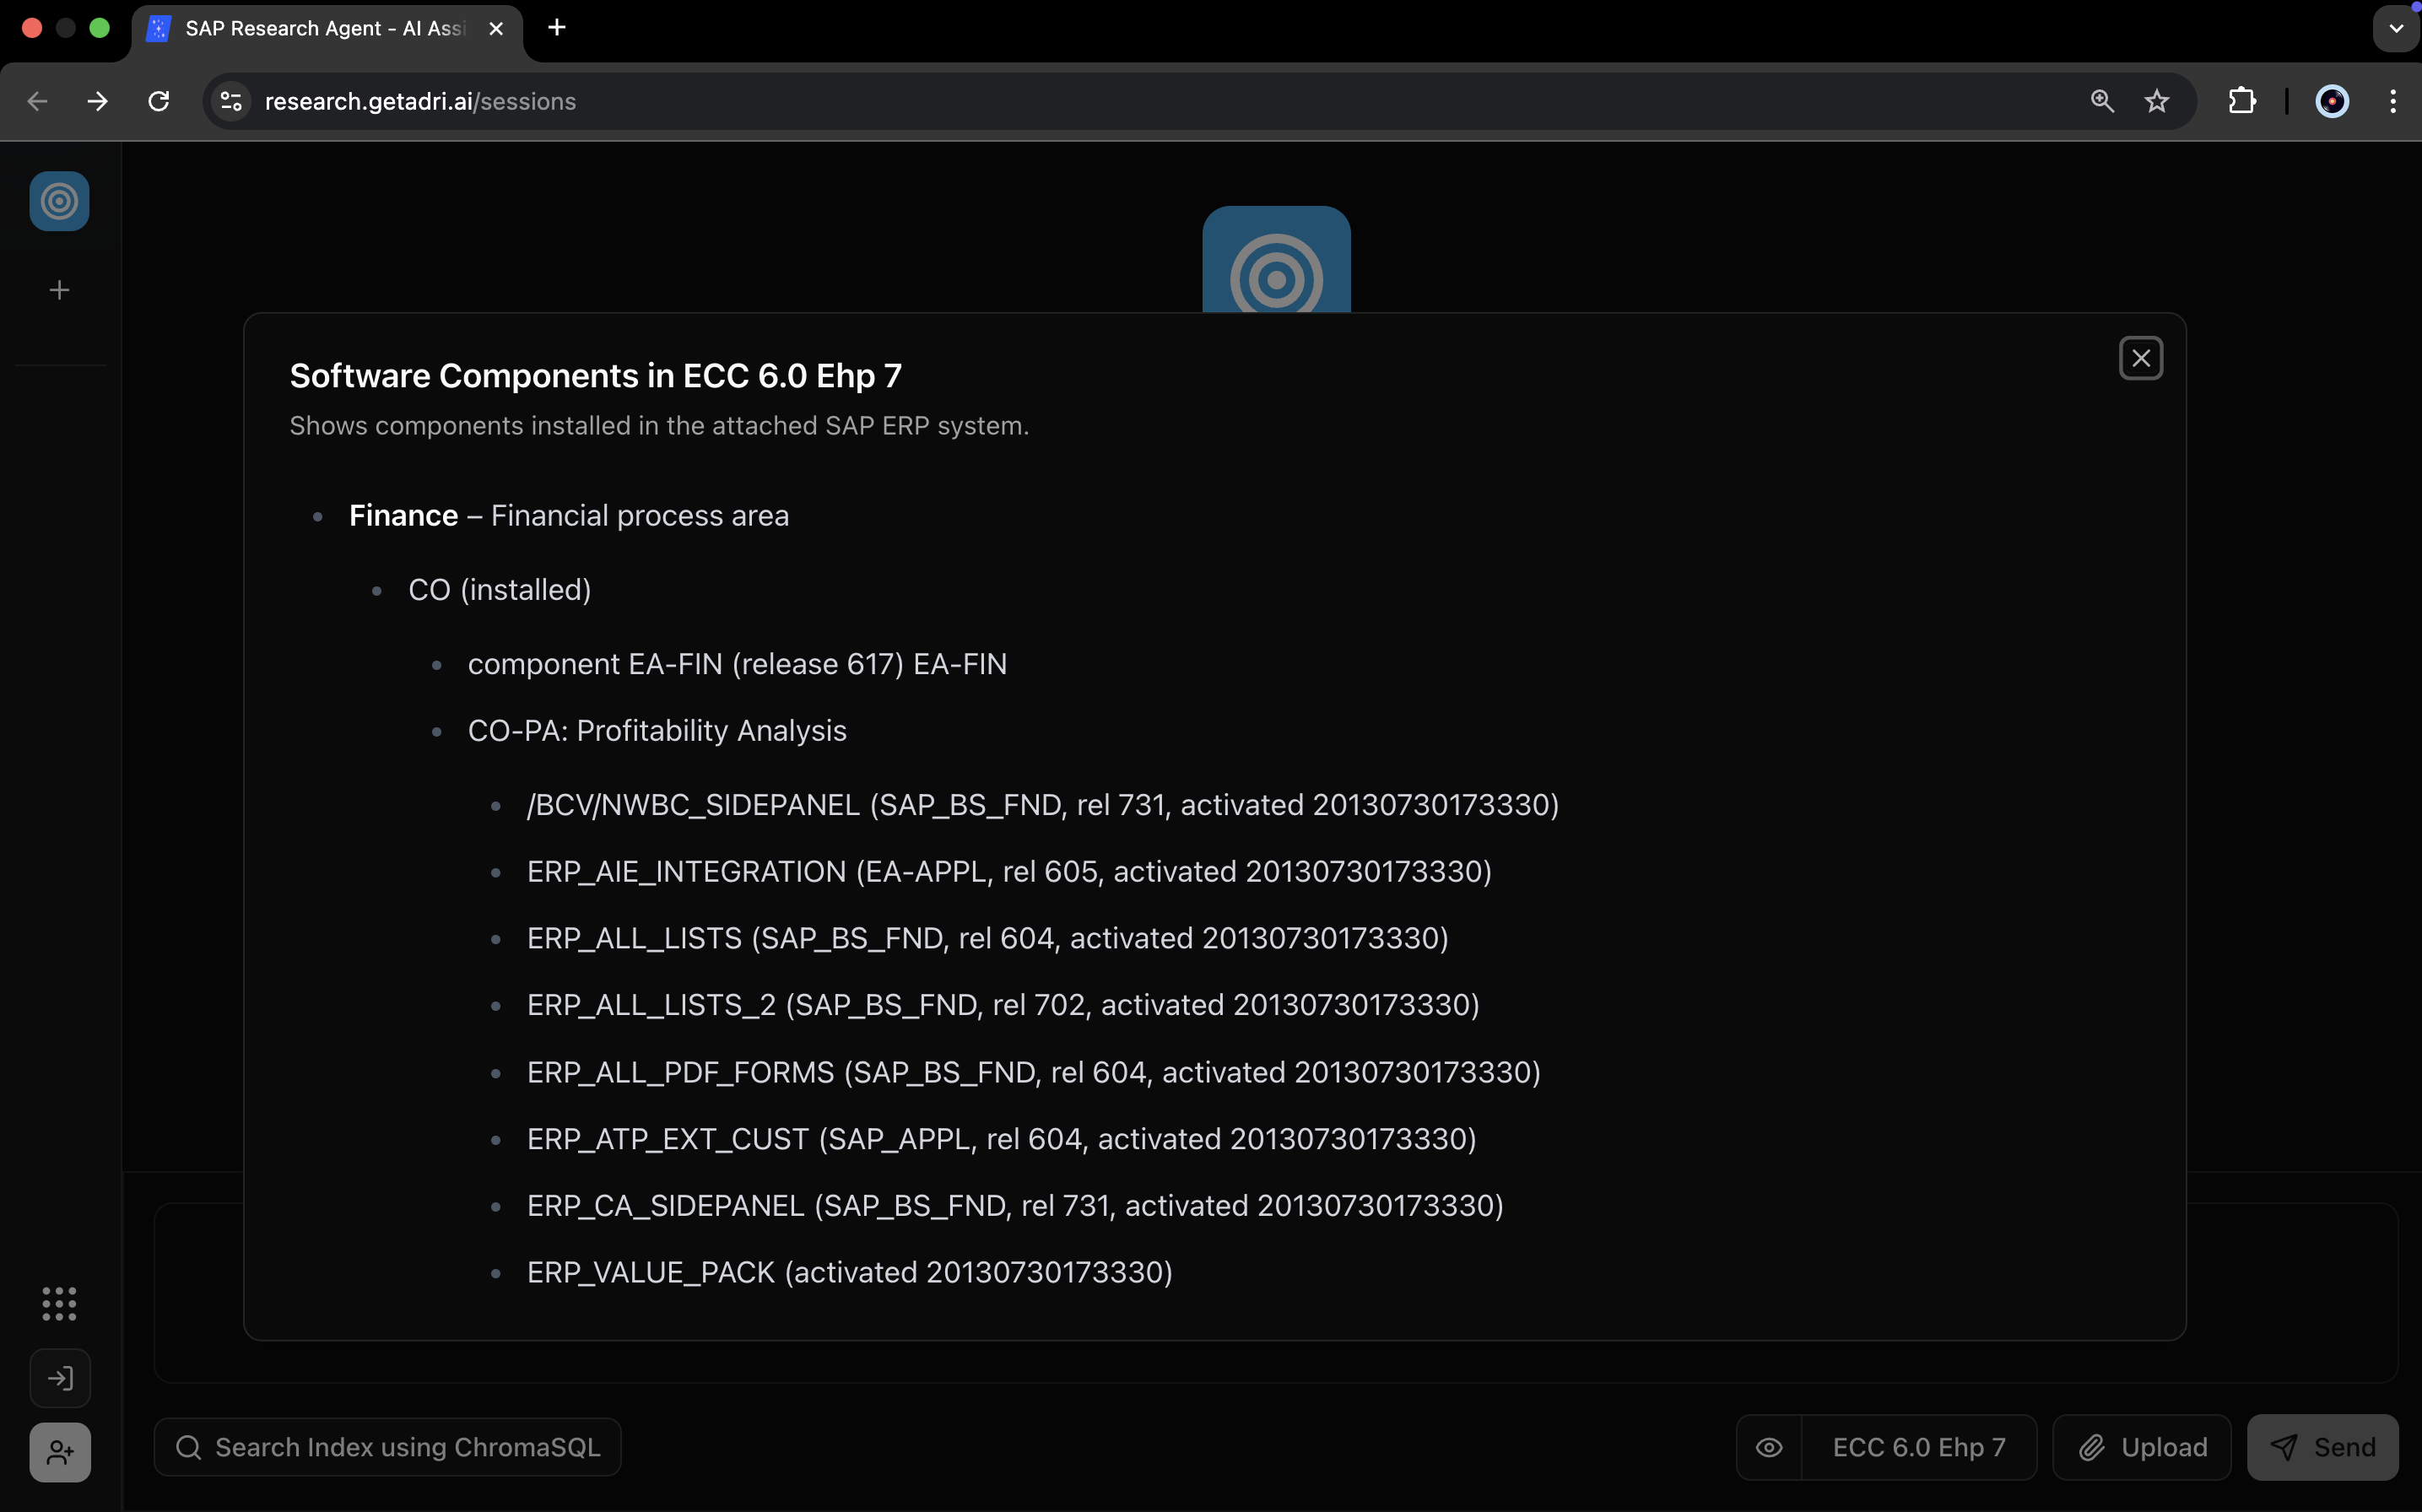Click the Upload attachment button

(2142, 1447)
